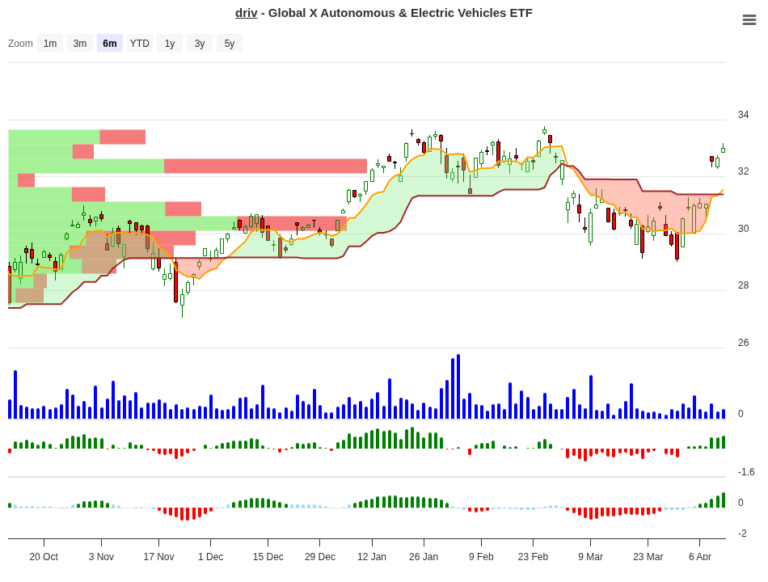Click the 12 Jan date axis label
This screenshot has height=582, width=768.
click(372, 557)
